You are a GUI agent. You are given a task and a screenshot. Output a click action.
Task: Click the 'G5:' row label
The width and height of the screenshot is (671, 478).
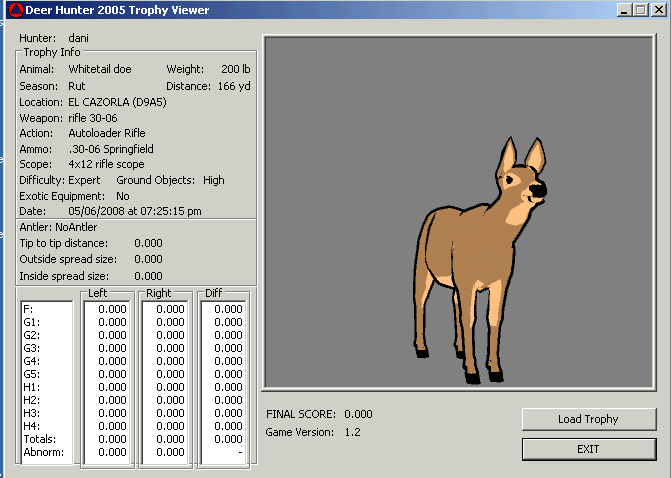click(x=32, y=374)
